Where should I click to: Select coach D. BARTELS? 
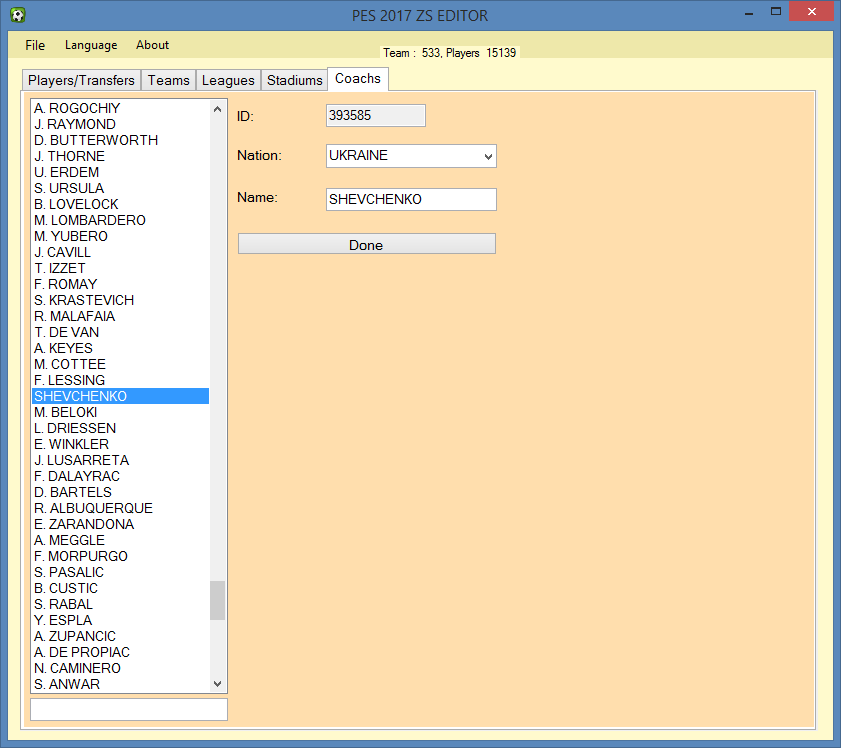[120, 492]
